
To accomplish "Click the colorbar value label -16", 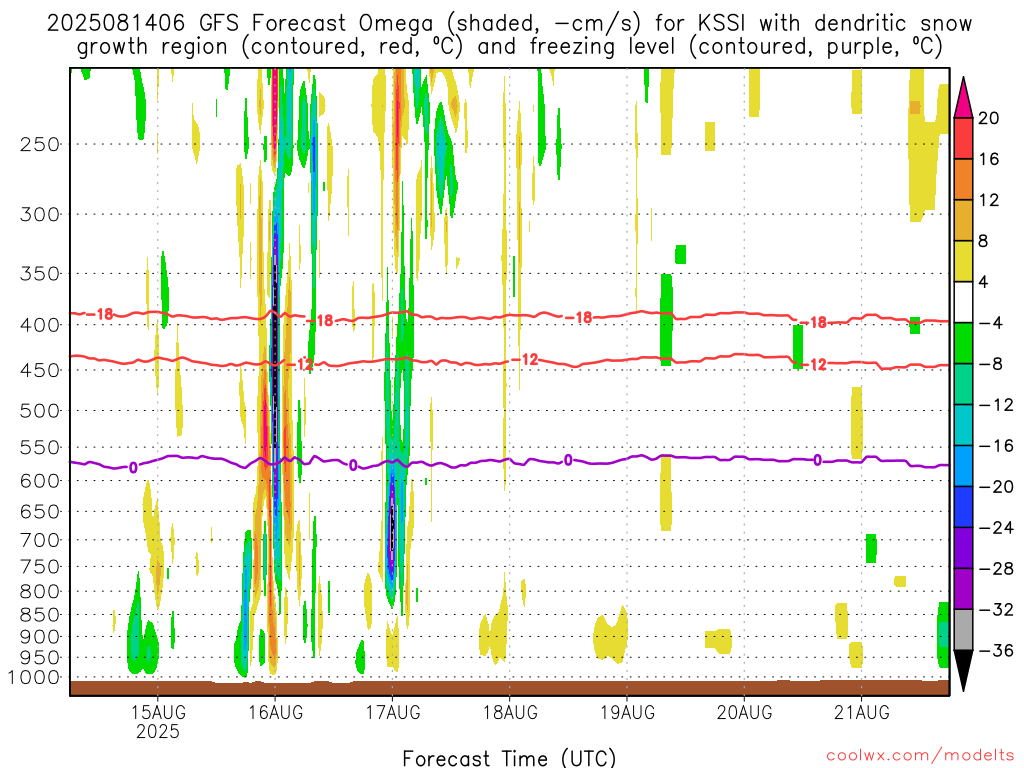I will pos(996,446).
